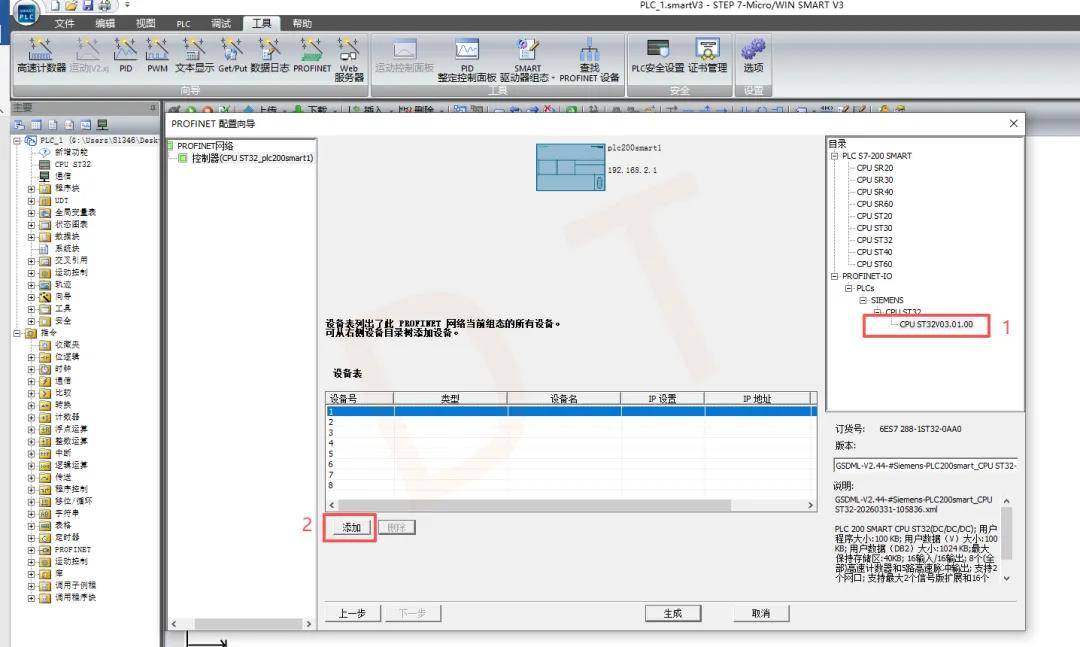The width and height of the screenshot is (1080, 647).
Task: Expand the 状态图表 node
Action: tap(31, 225)
